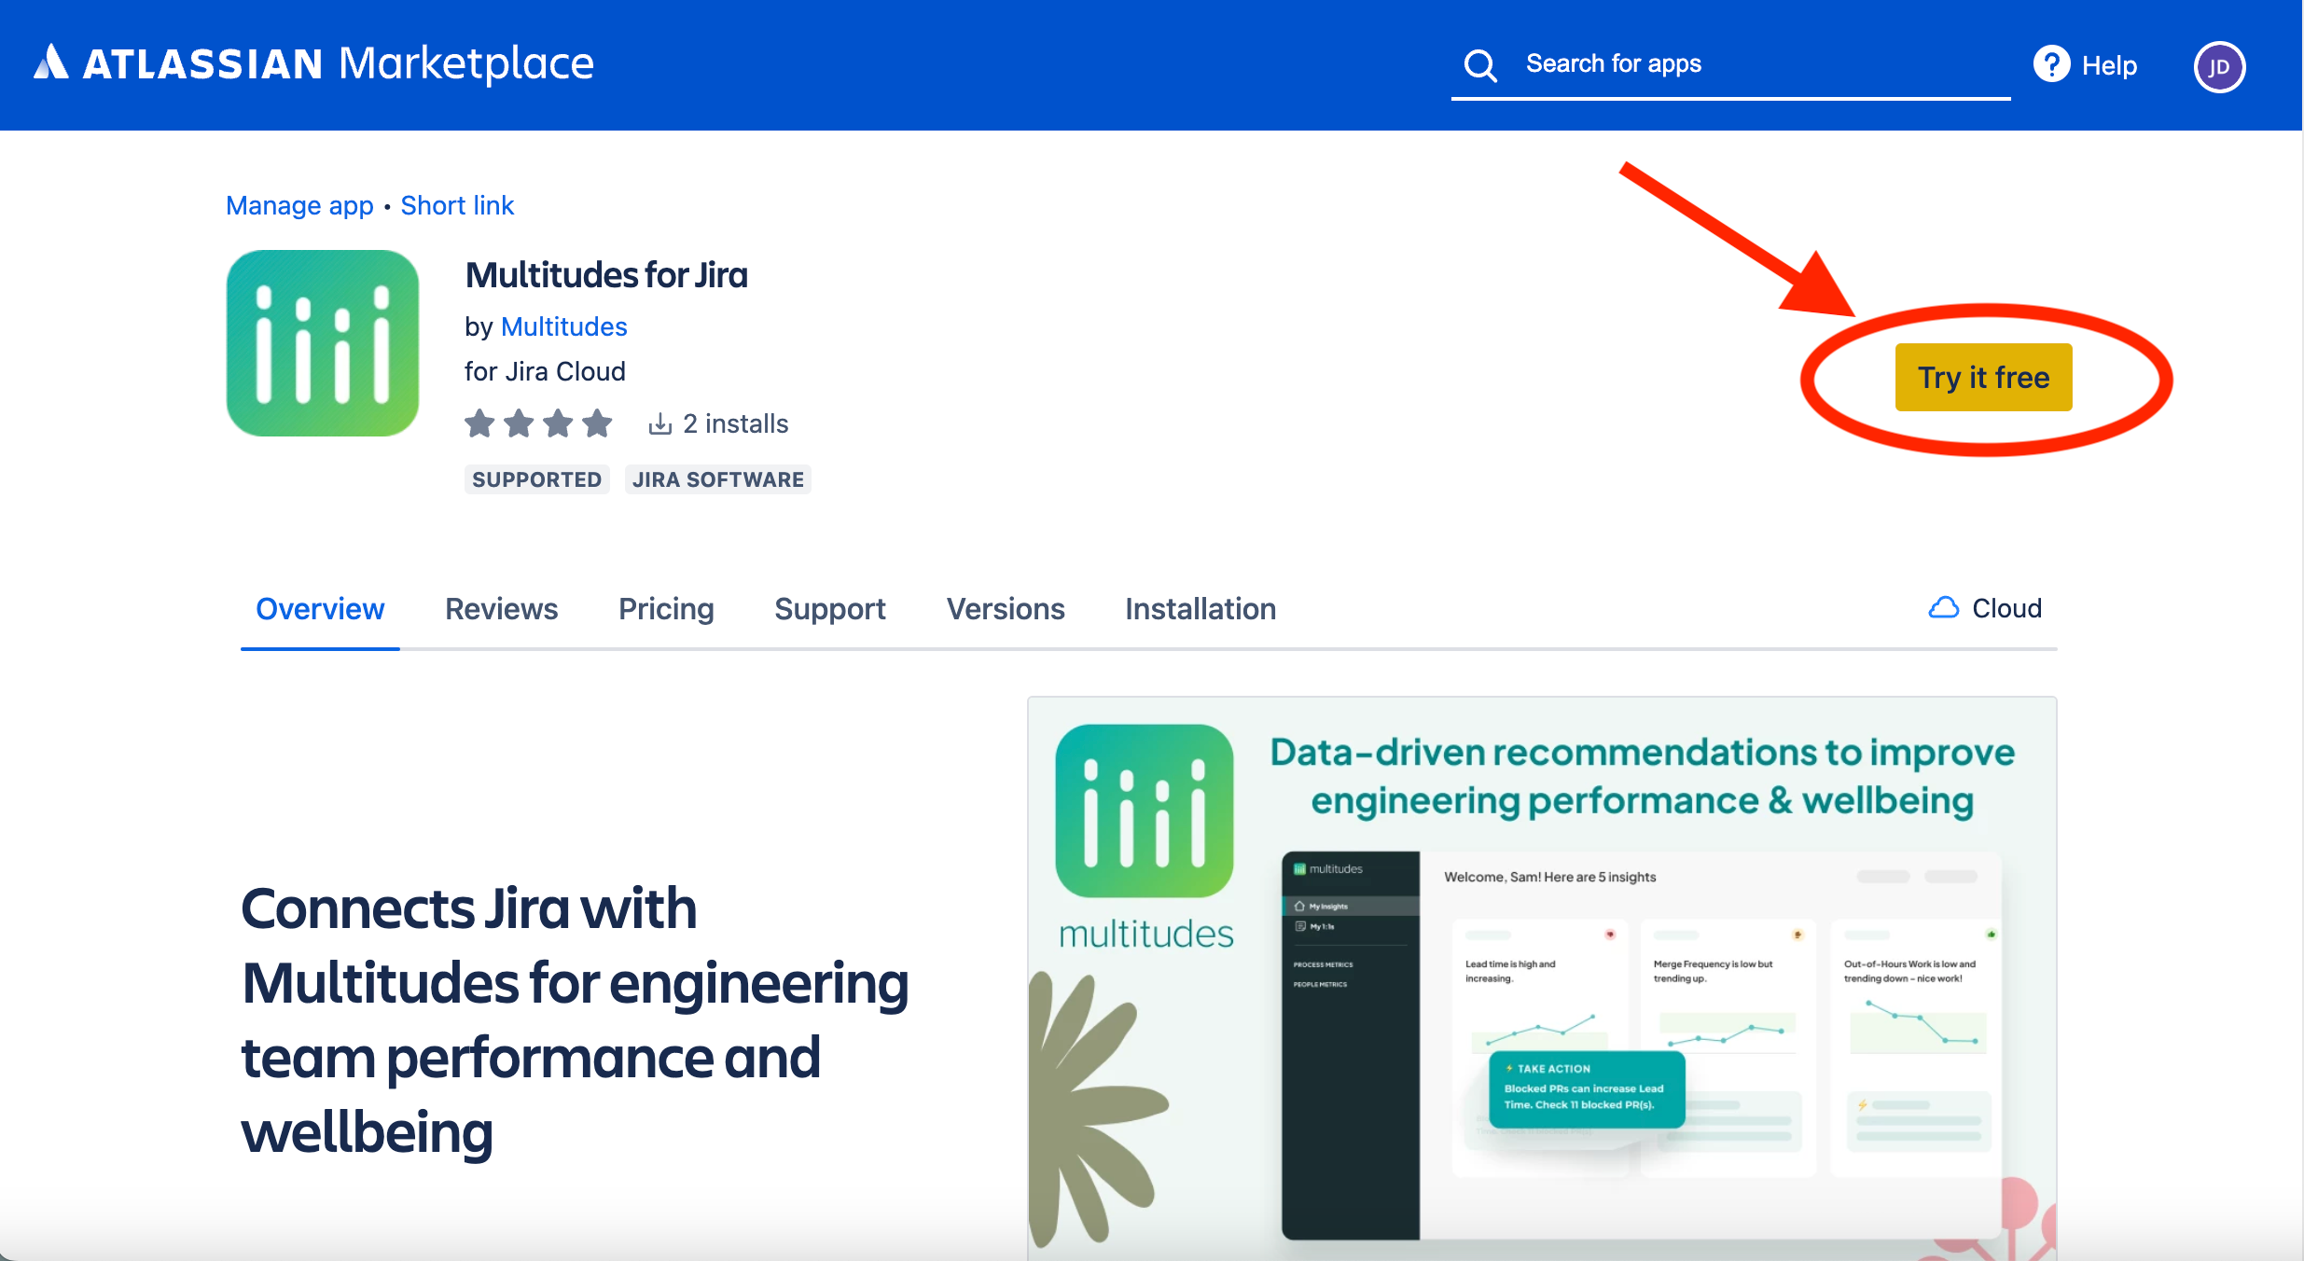Go to the Installation tab
The width and height of the screenshot is (2304, 1261).
tap(1200, 609)
